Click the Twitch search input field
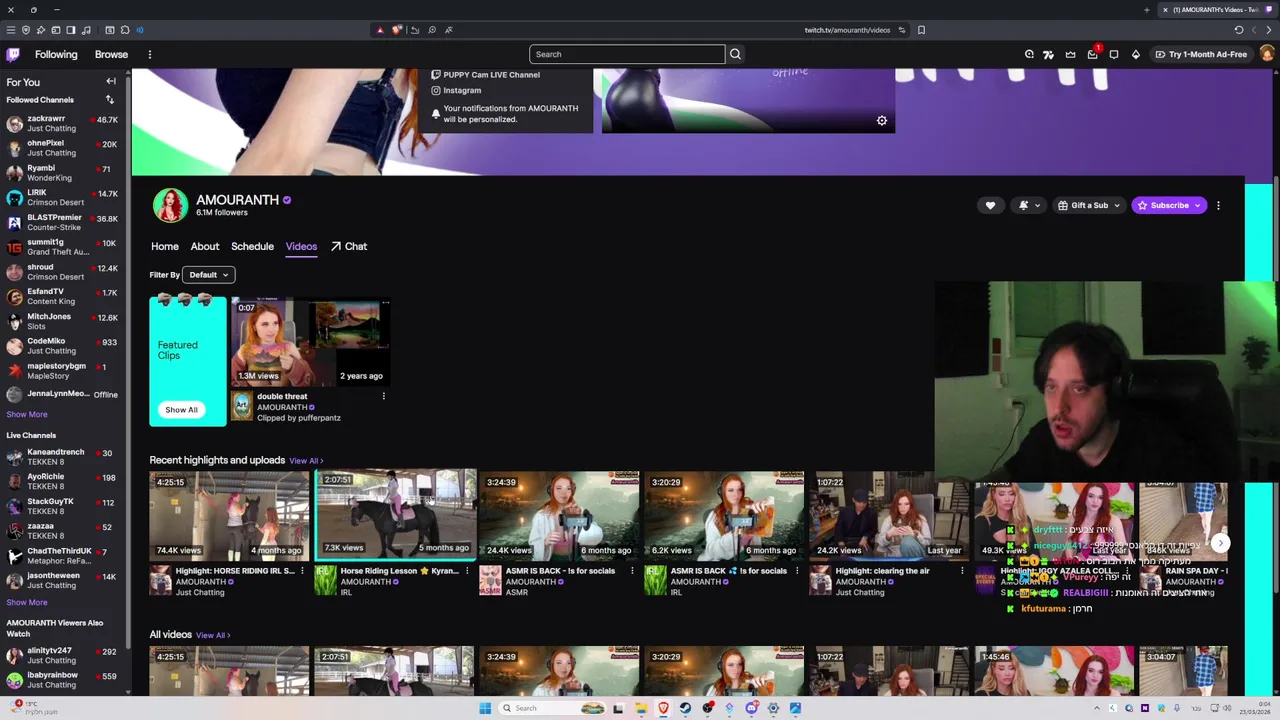The width and height of the screenshot is (1280, 720). [x=627, y=54]
